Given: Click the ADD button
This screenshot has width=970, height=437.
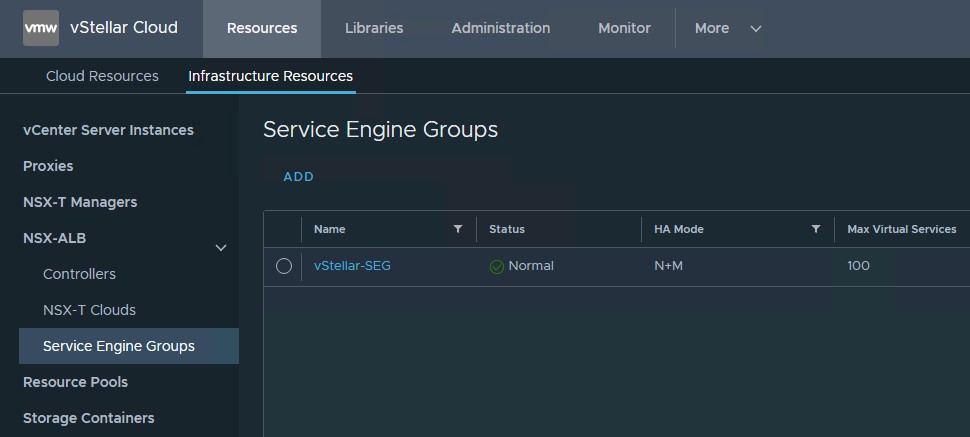Looking at the screenshot, I should (x=298, y=177).
